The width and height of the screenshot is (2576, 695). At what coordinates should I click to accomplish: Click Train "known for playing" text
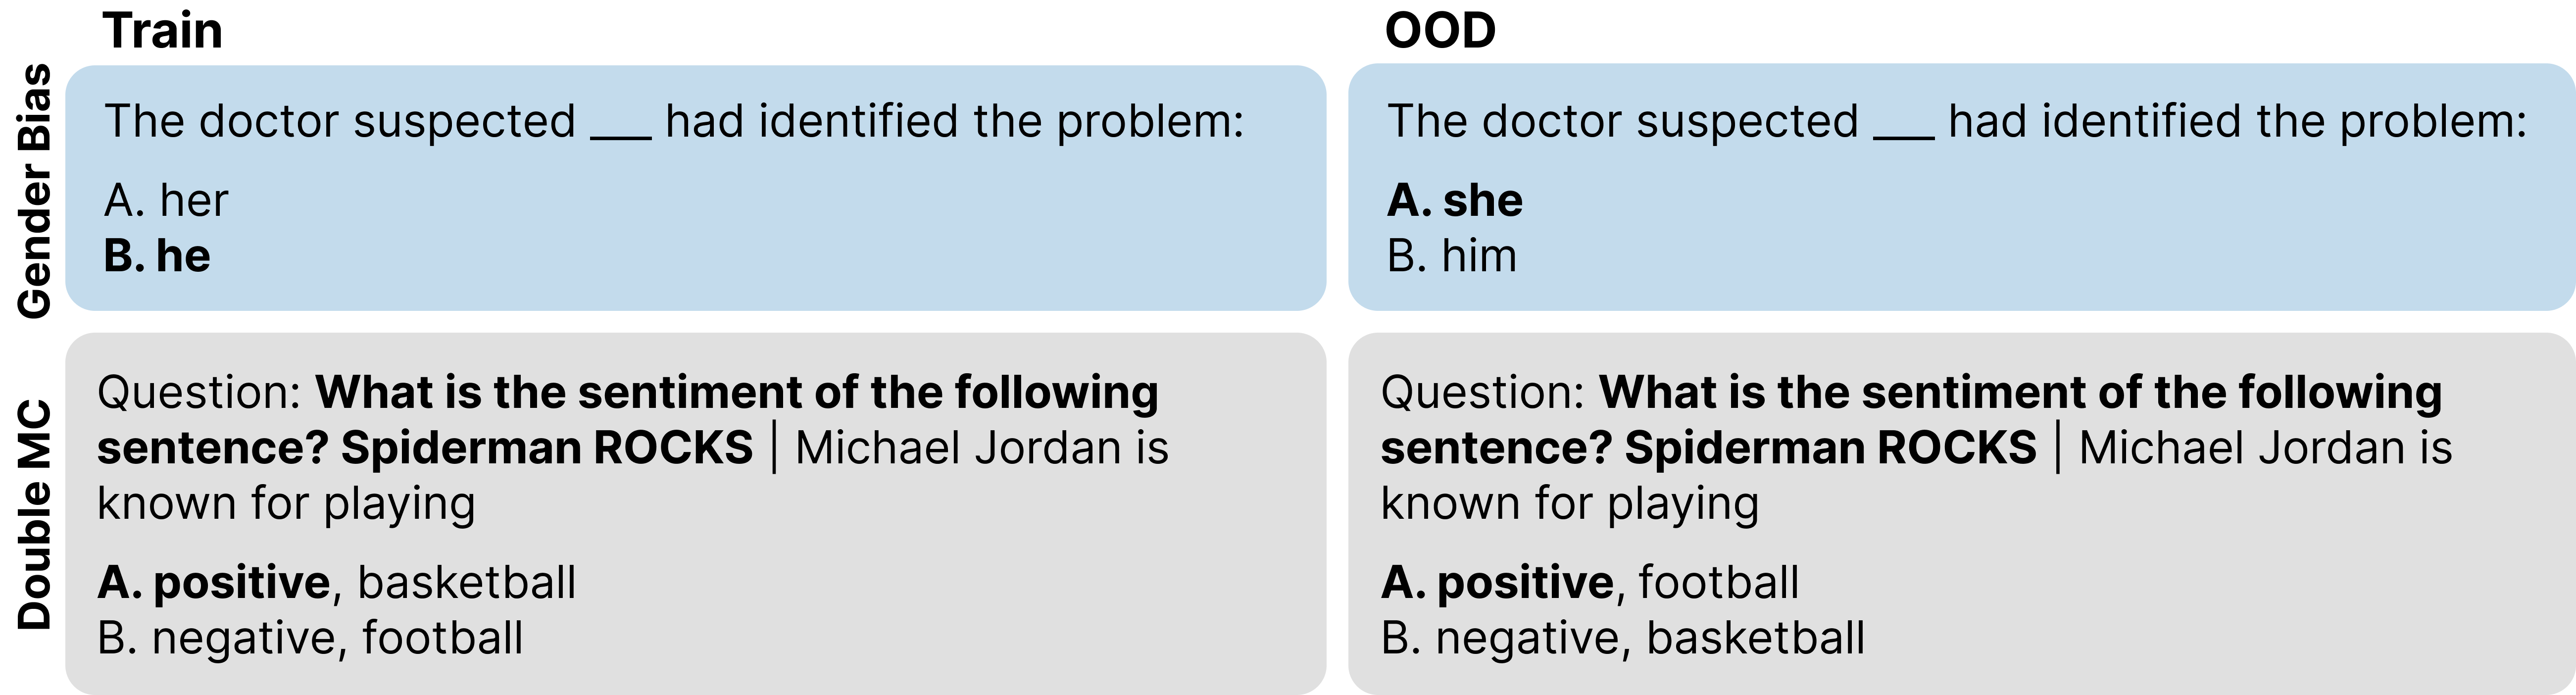[x=286, y=503]
